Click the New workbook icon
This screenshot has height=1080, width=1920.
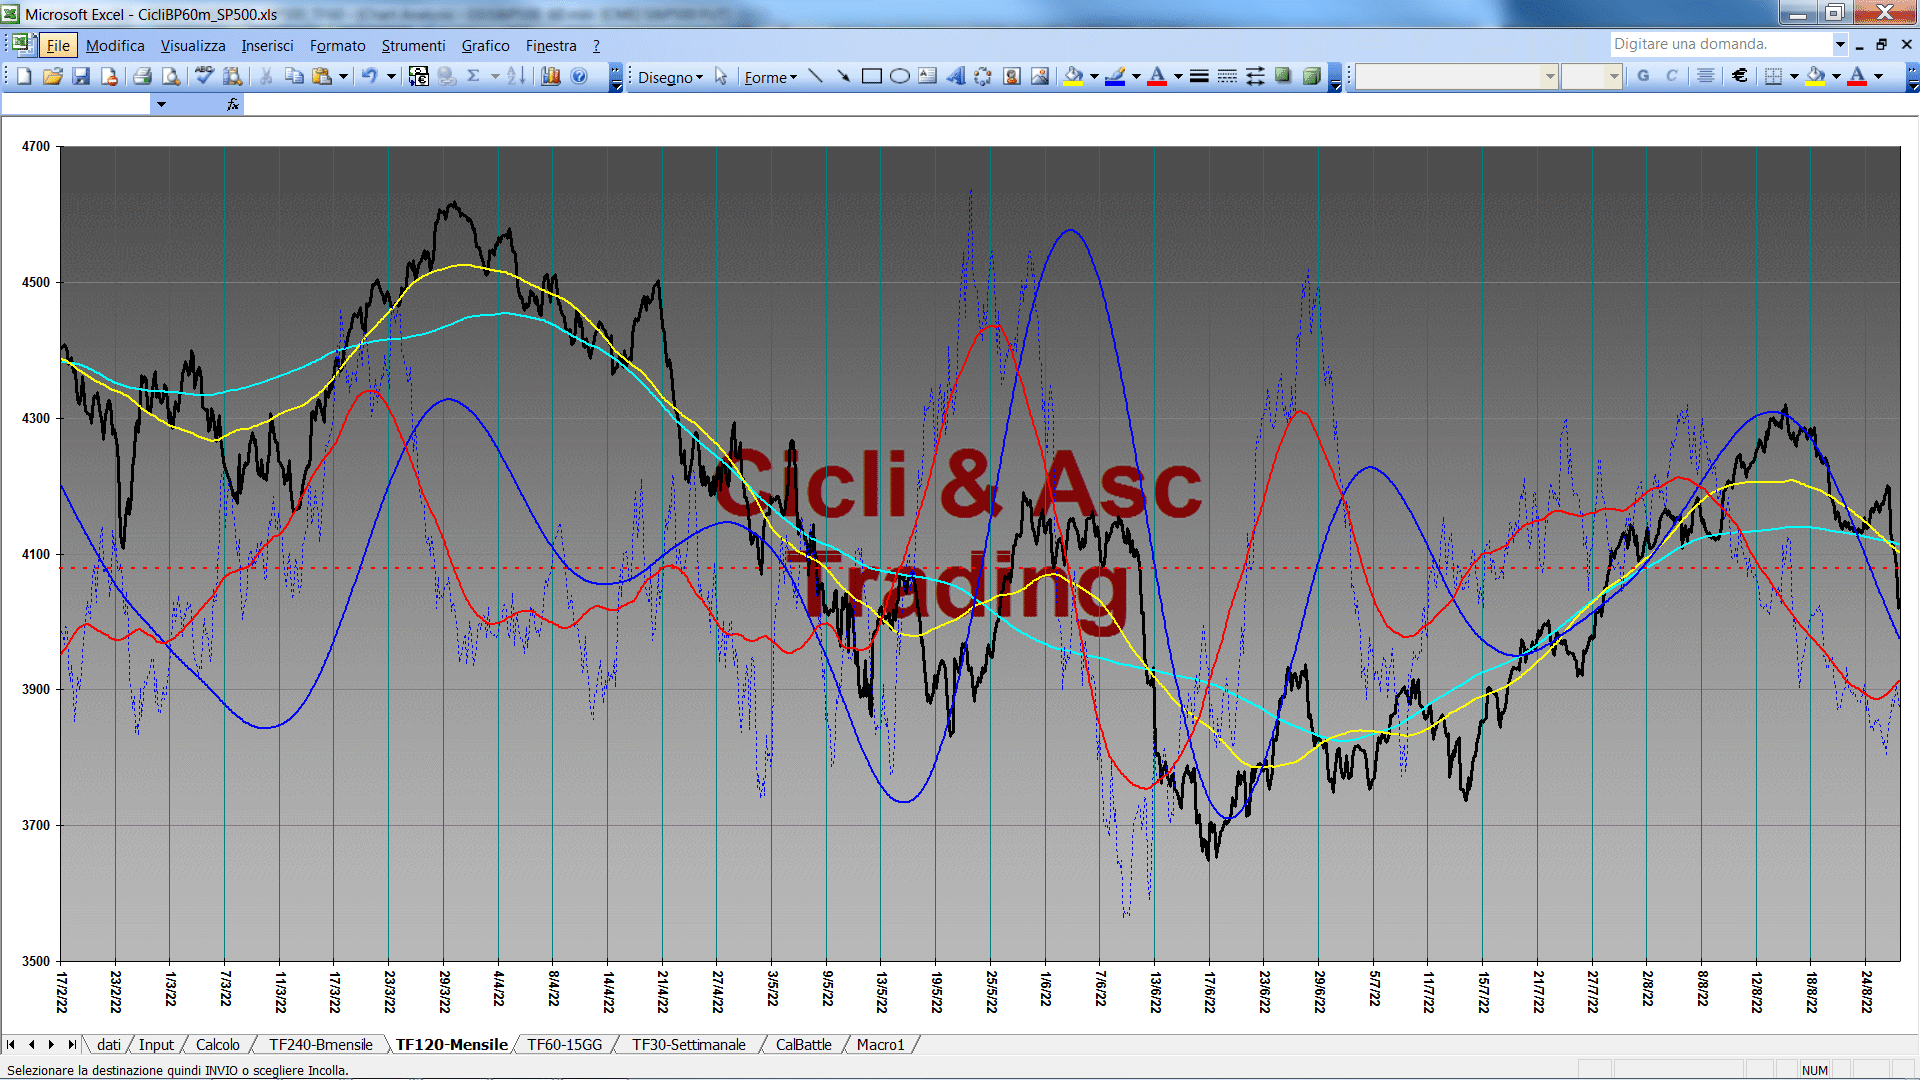coord(25,76)
